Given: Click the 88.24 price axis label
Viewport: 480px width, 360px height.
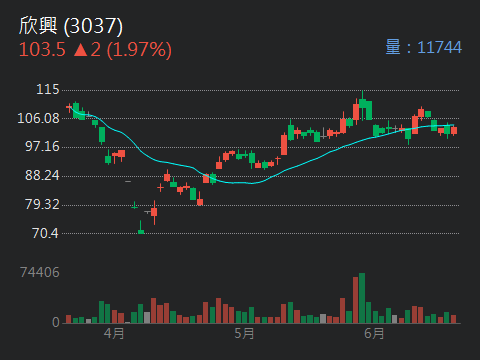Looking at the screenshot, I should click(x=42, y=176).
